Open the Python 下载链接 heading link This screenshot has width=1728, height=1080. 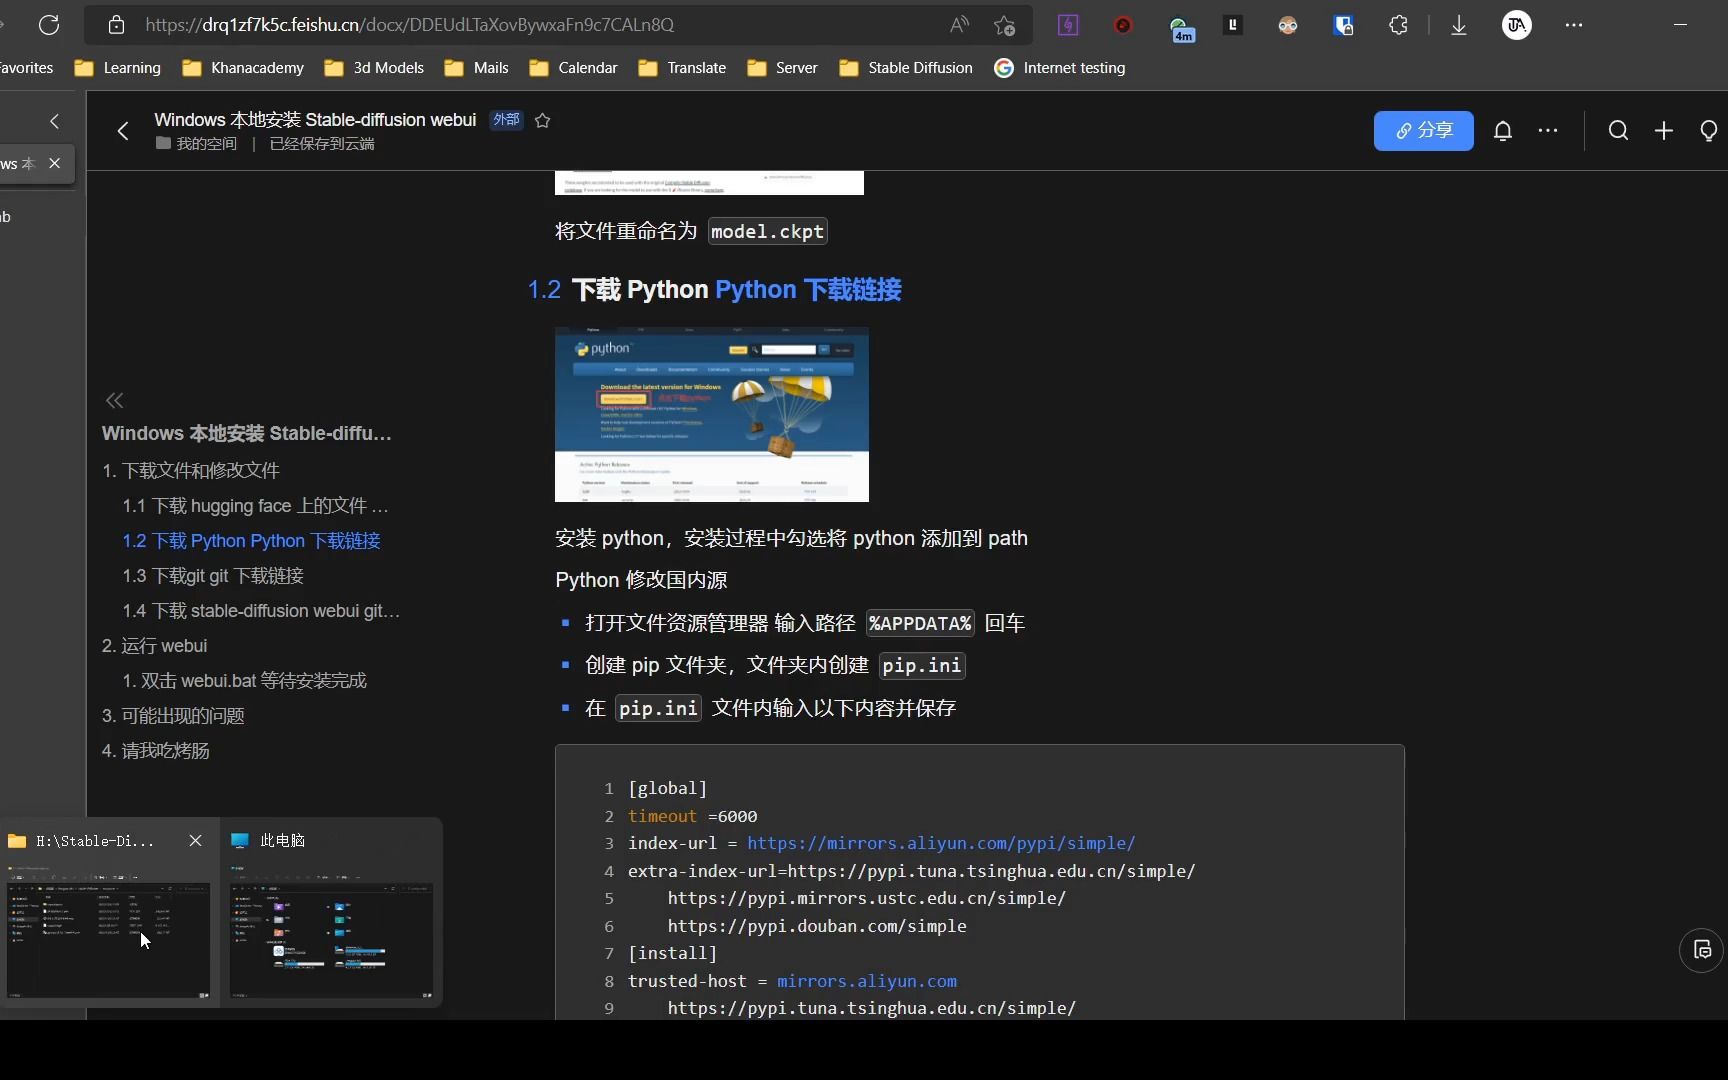[x=808, y=290]
